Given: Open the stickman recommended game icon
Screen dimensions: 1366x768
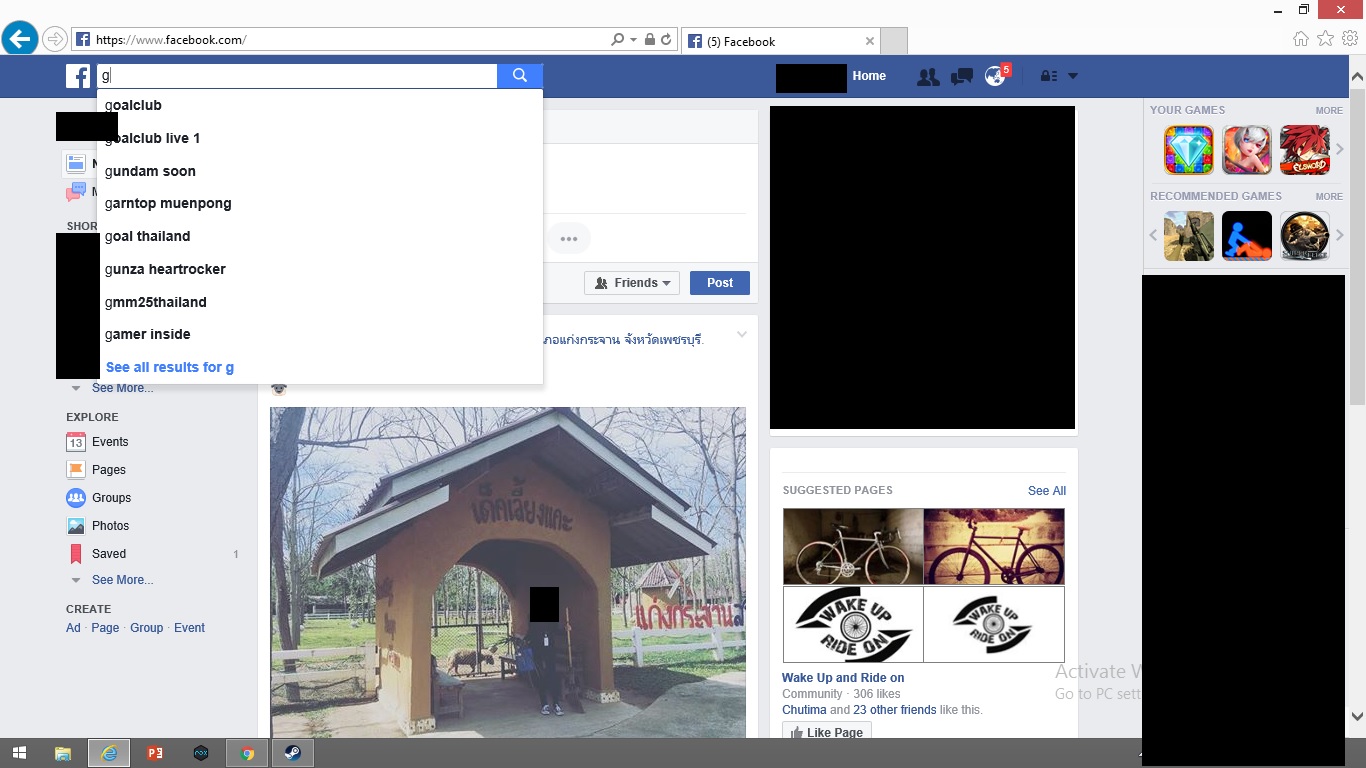Looking at the screenshot, I should coord(1247,236).
